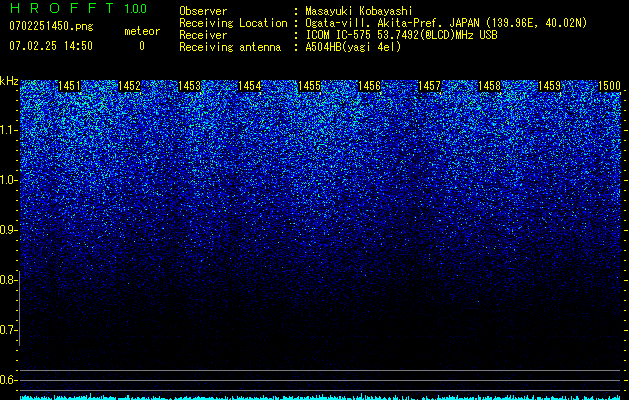
Task: Click the 1453 time marker
Action: (189, 86)
